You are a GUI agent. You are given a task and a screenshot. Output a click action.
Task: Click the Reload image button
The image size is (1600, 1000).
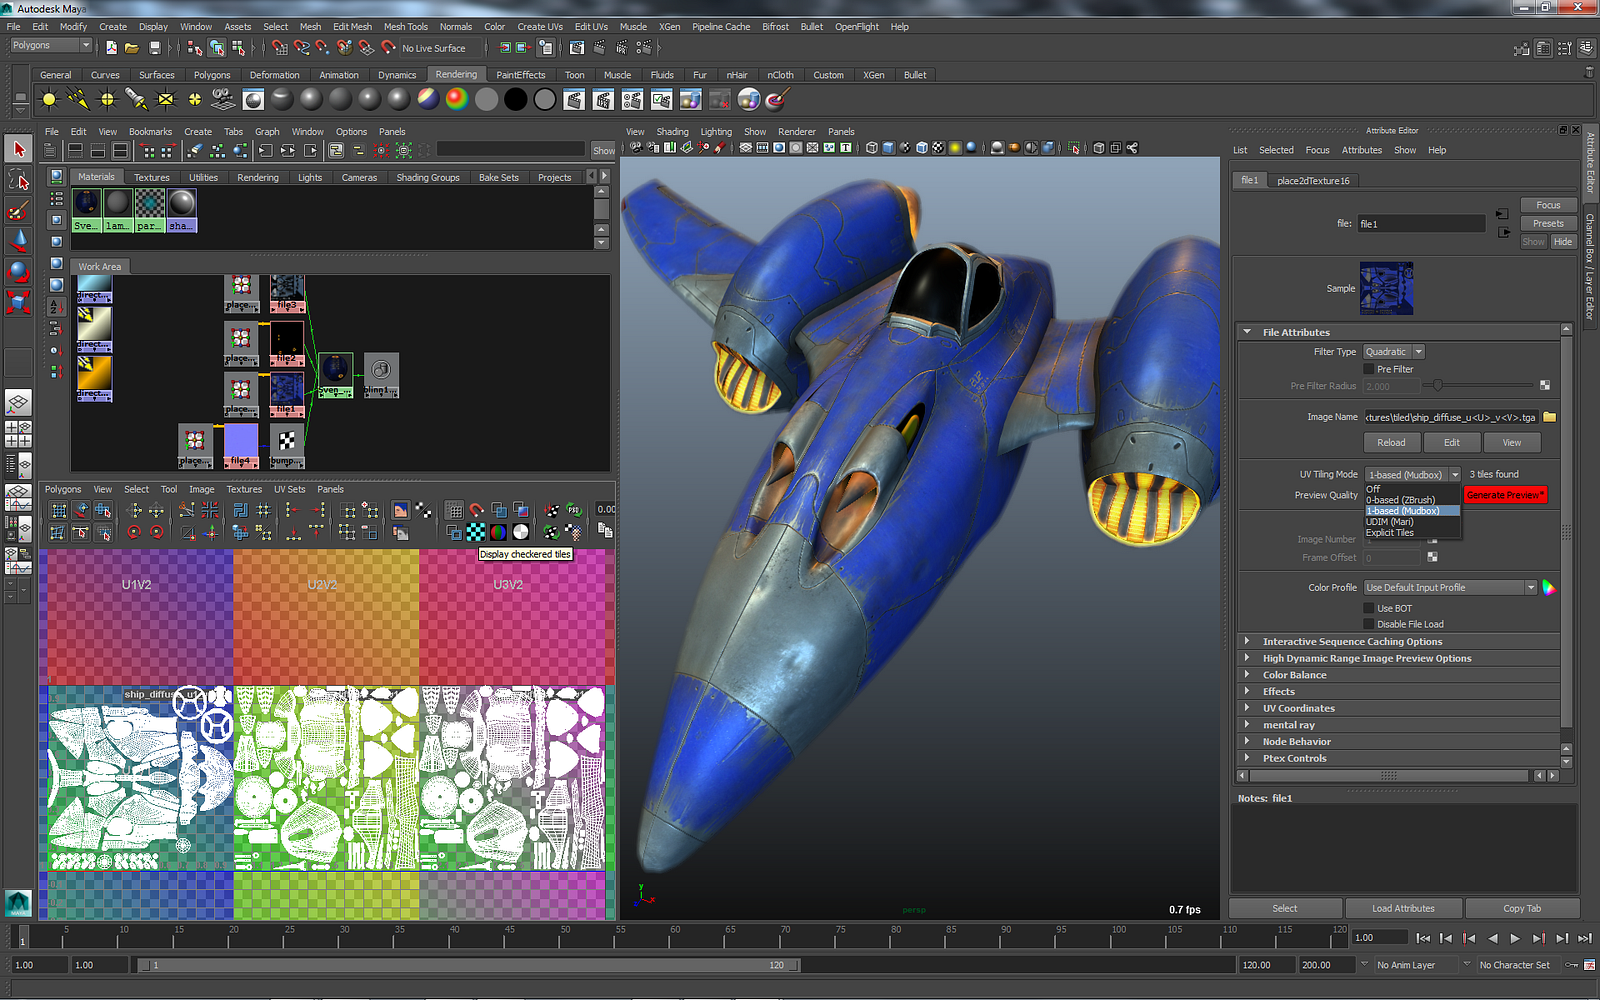pos(1391,443)
